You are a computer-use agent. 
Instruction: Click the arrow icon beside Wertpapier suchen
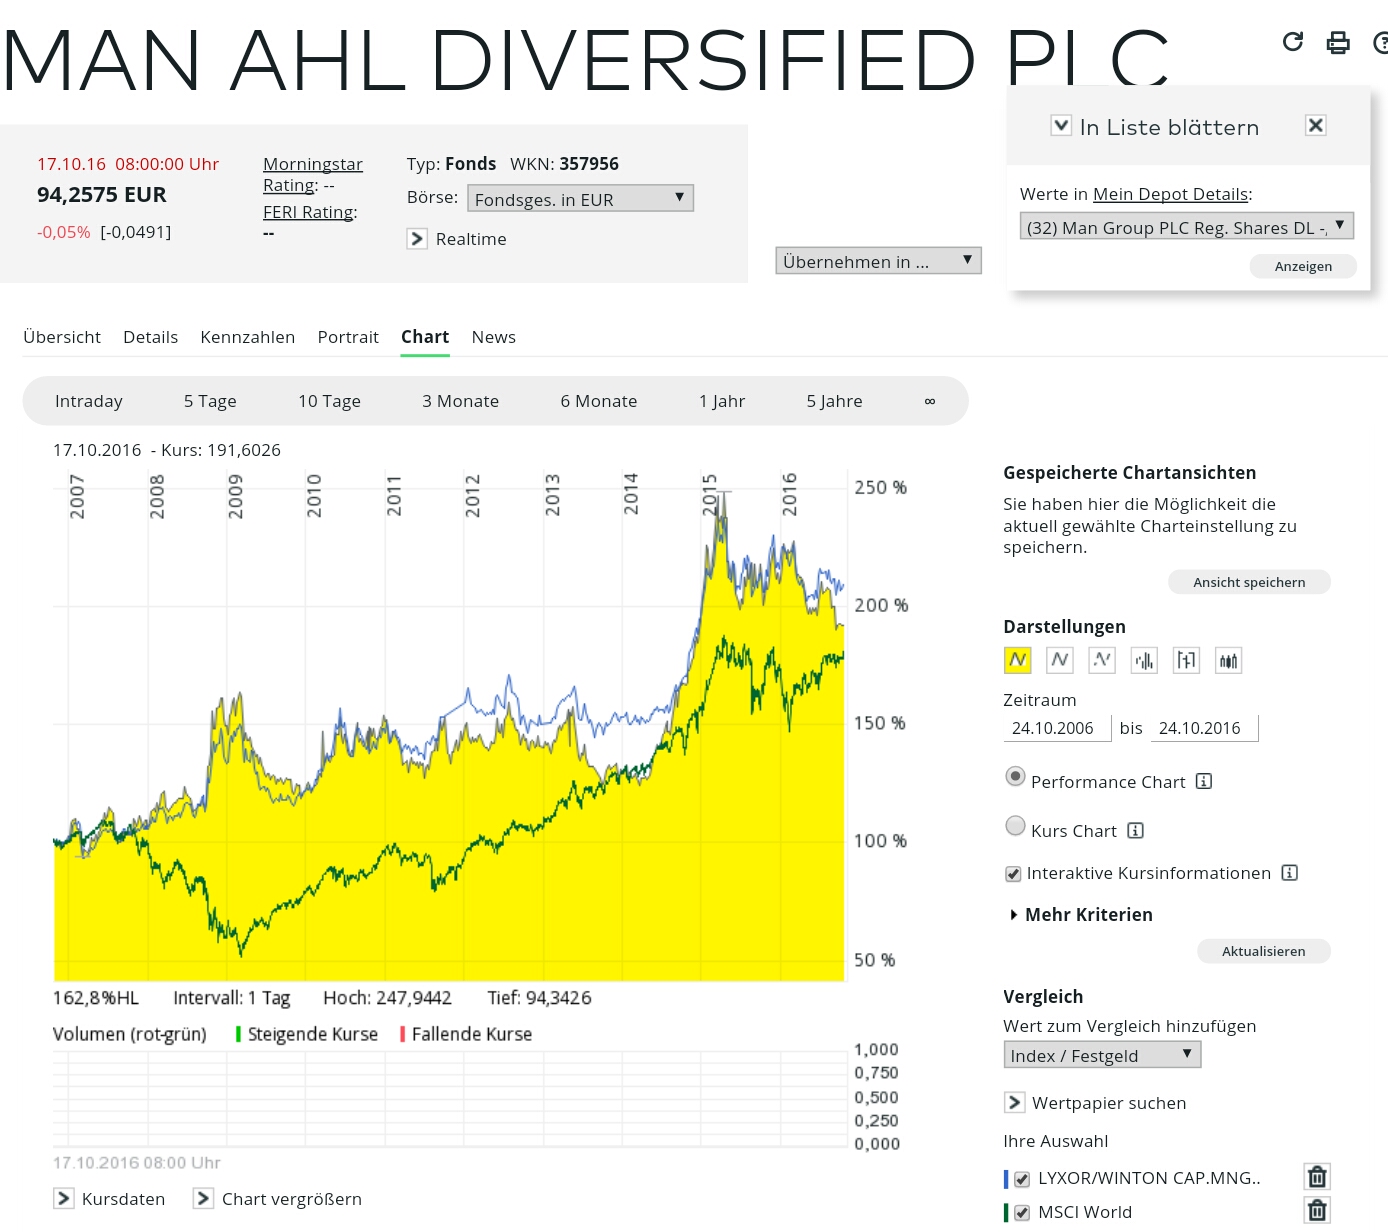pyautogui.click(x=1014, y=1102)
